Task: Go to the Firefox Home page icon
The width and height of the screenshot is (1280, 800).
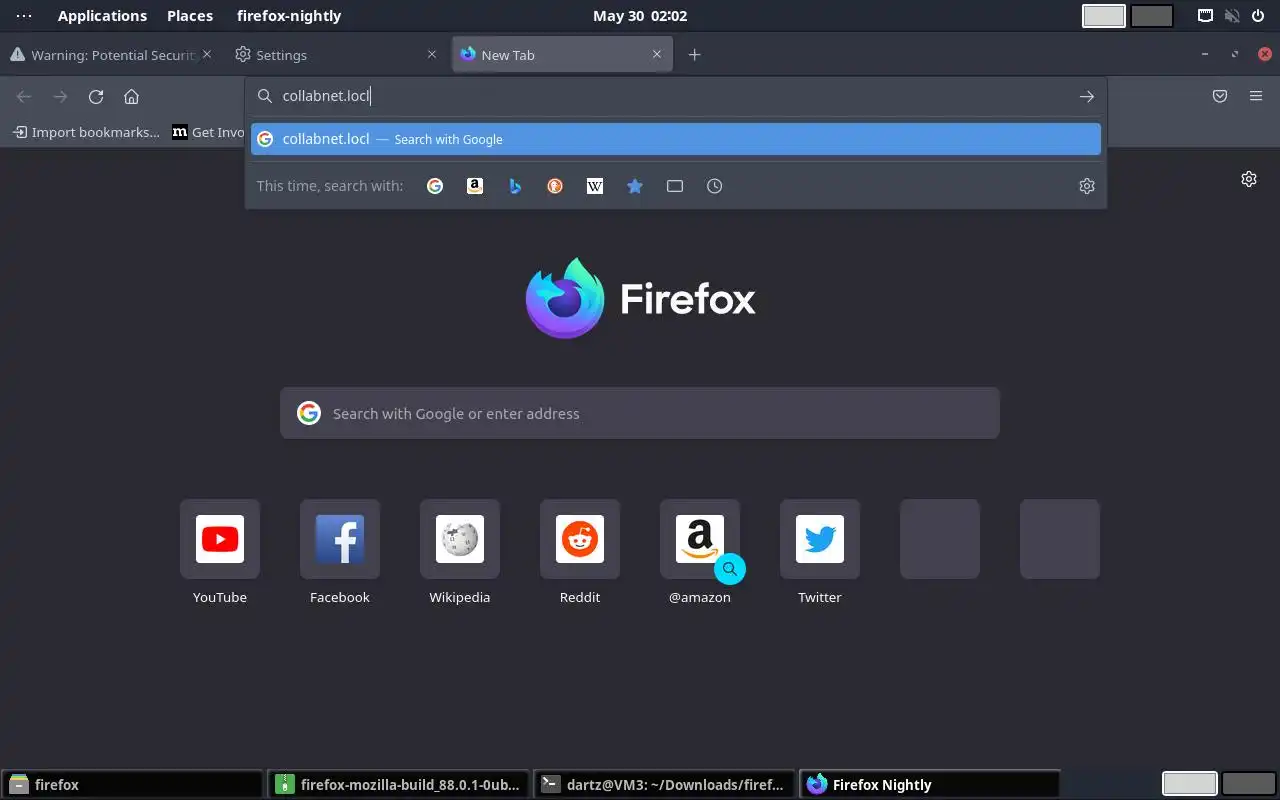Action: 131,97
